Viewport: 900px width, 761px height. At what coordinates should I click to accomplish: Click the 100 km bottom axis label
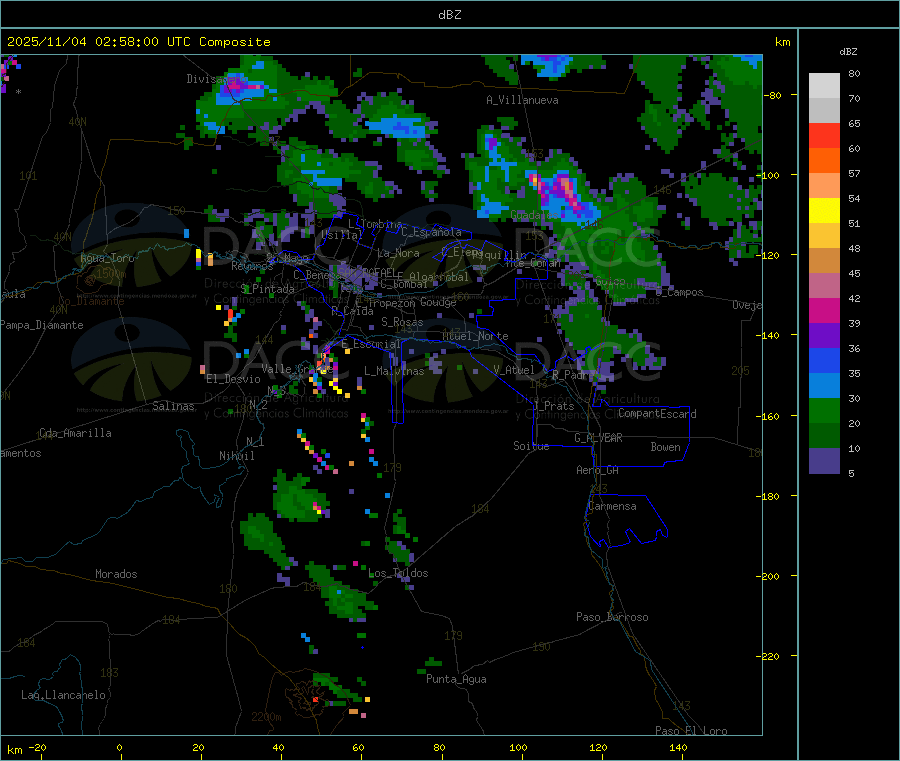(518, 747)
